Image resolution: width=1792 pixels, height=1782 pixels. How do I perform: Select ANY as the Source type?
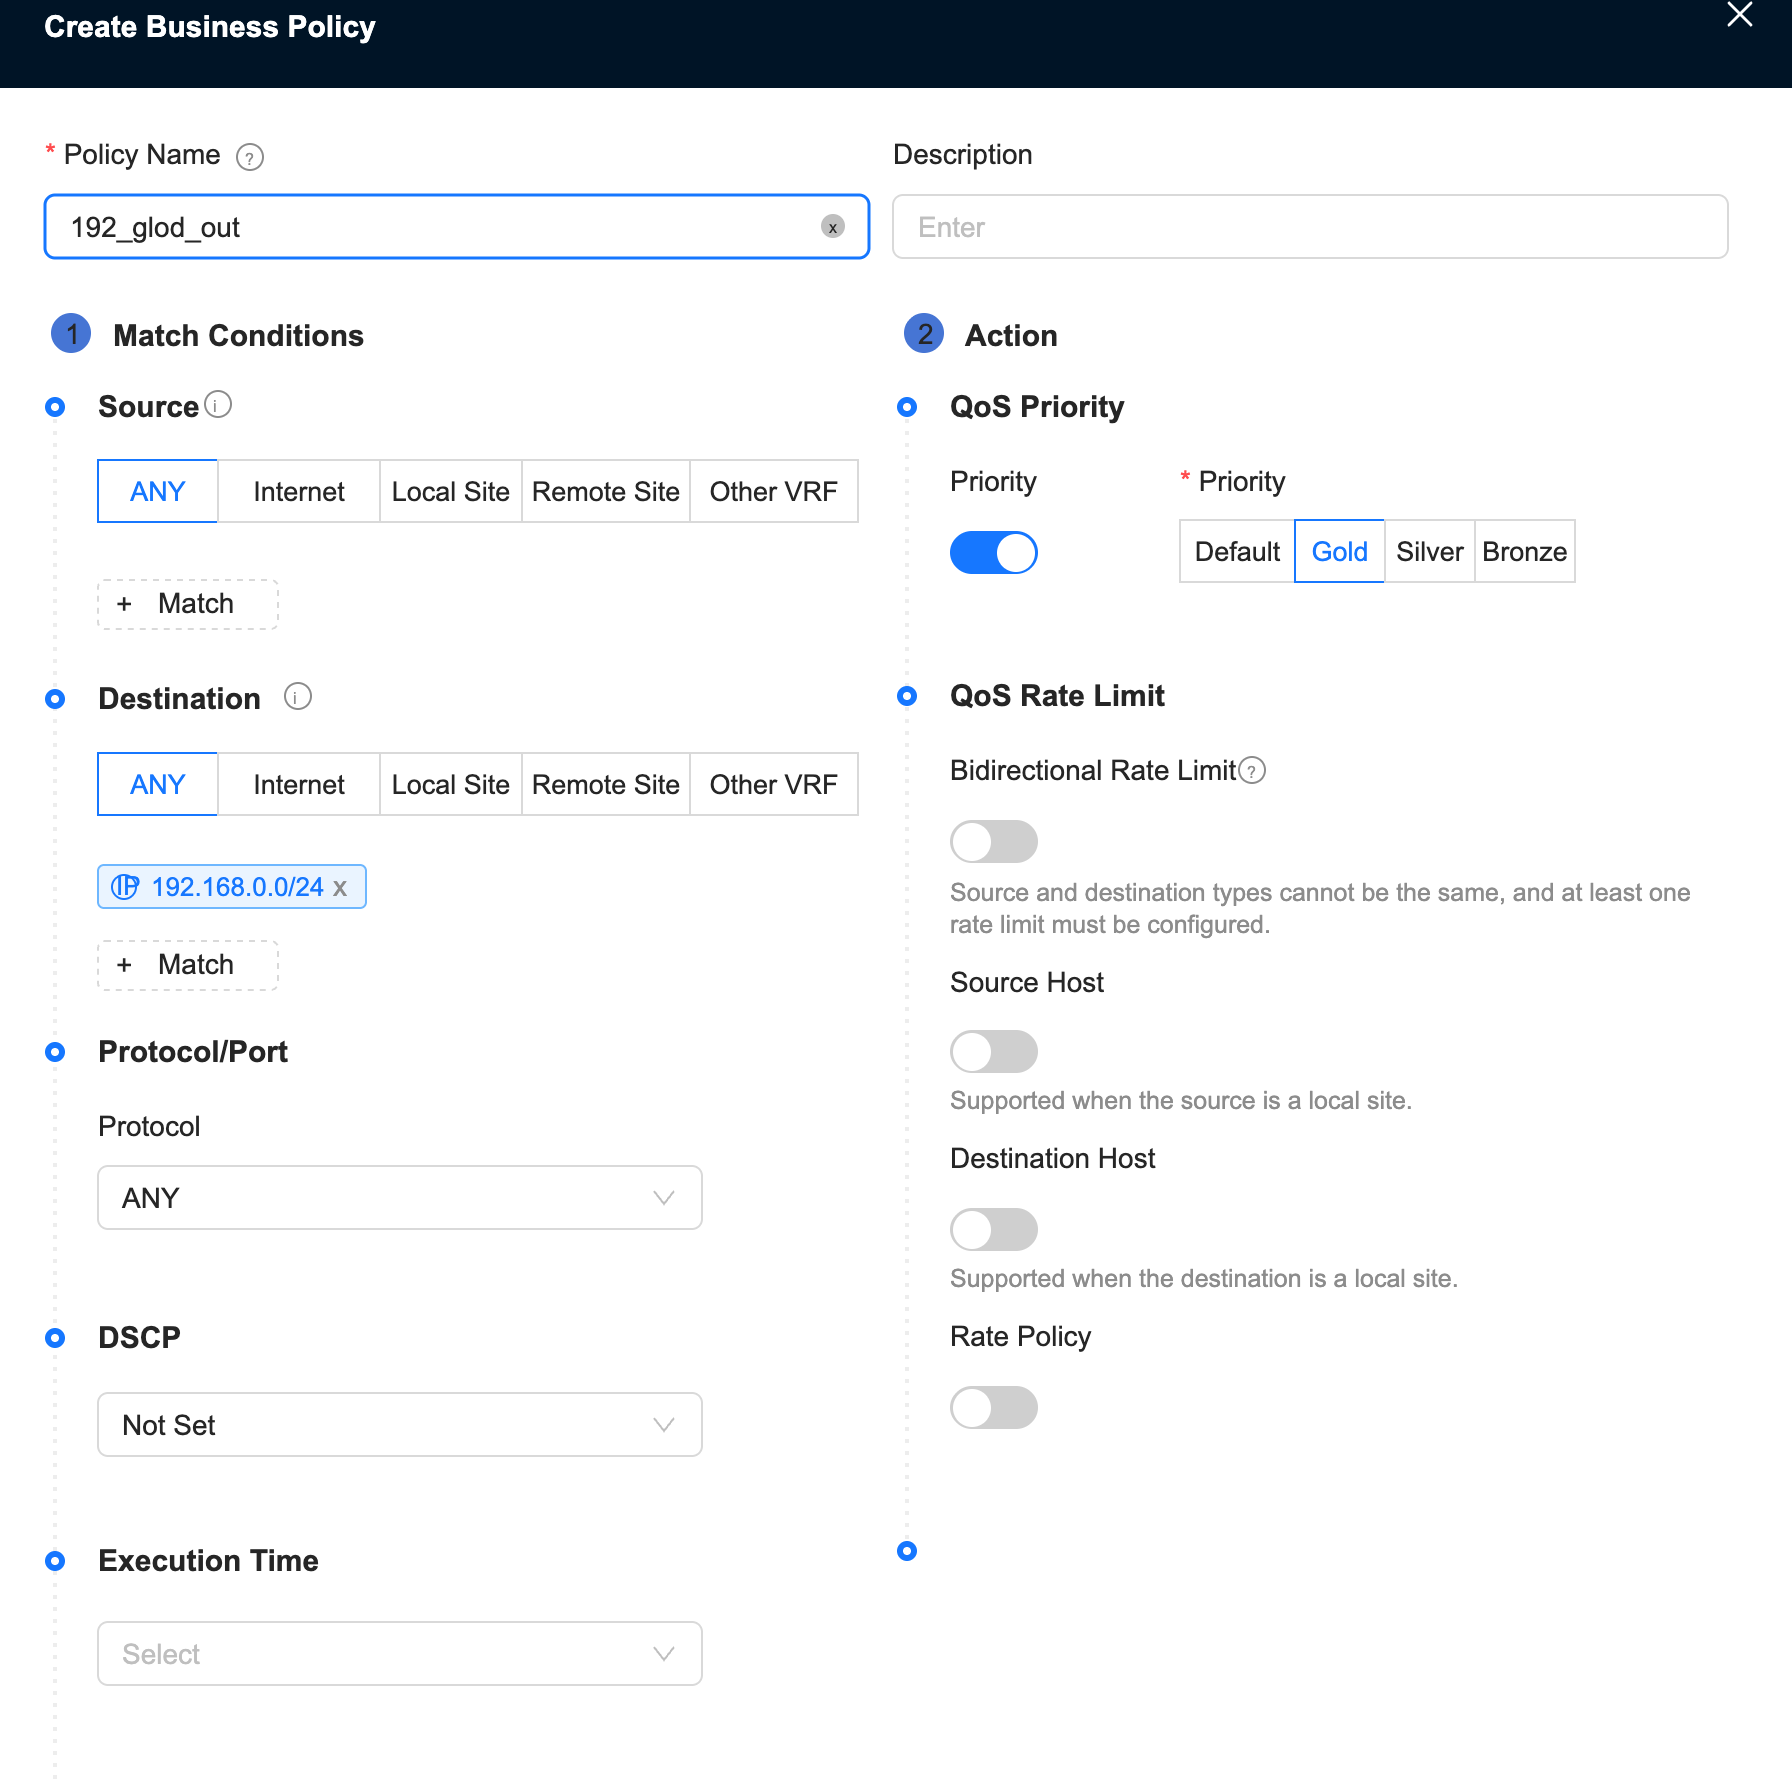pos(158,491)
